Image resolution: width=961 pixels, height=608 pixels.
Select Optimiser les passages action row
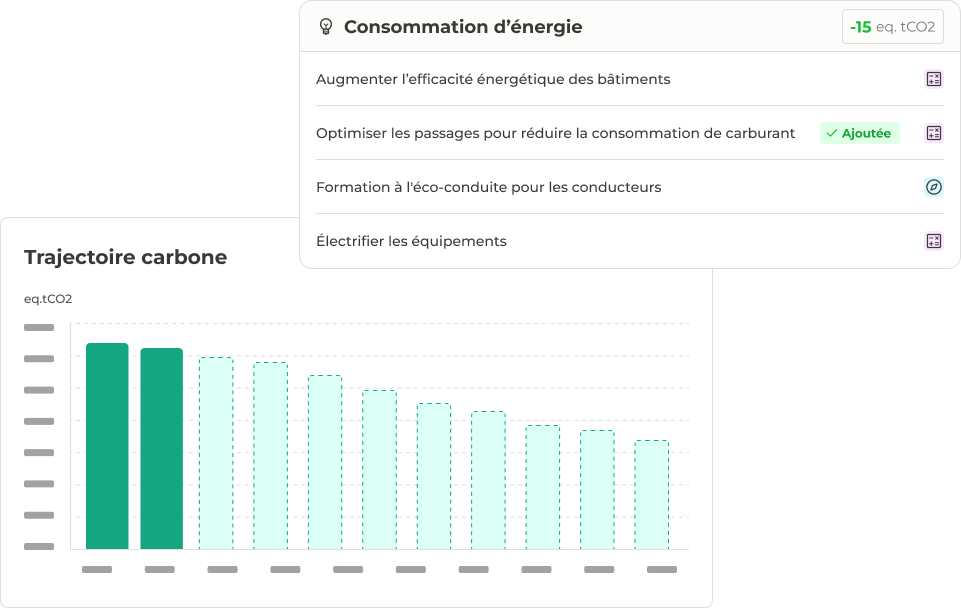[555, 133]
